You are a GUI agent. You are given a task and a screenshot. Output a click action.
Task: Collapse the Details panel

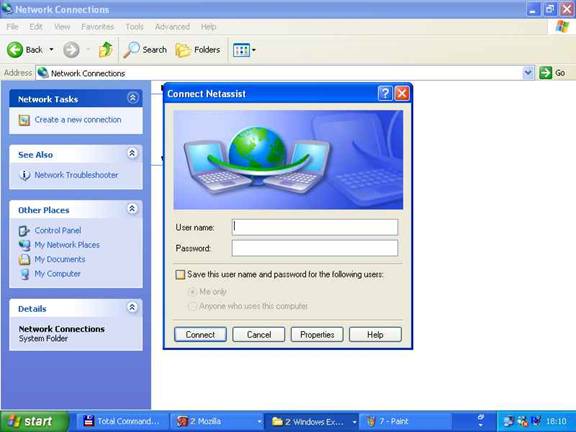pyautogui.click(x=132, y=307)
